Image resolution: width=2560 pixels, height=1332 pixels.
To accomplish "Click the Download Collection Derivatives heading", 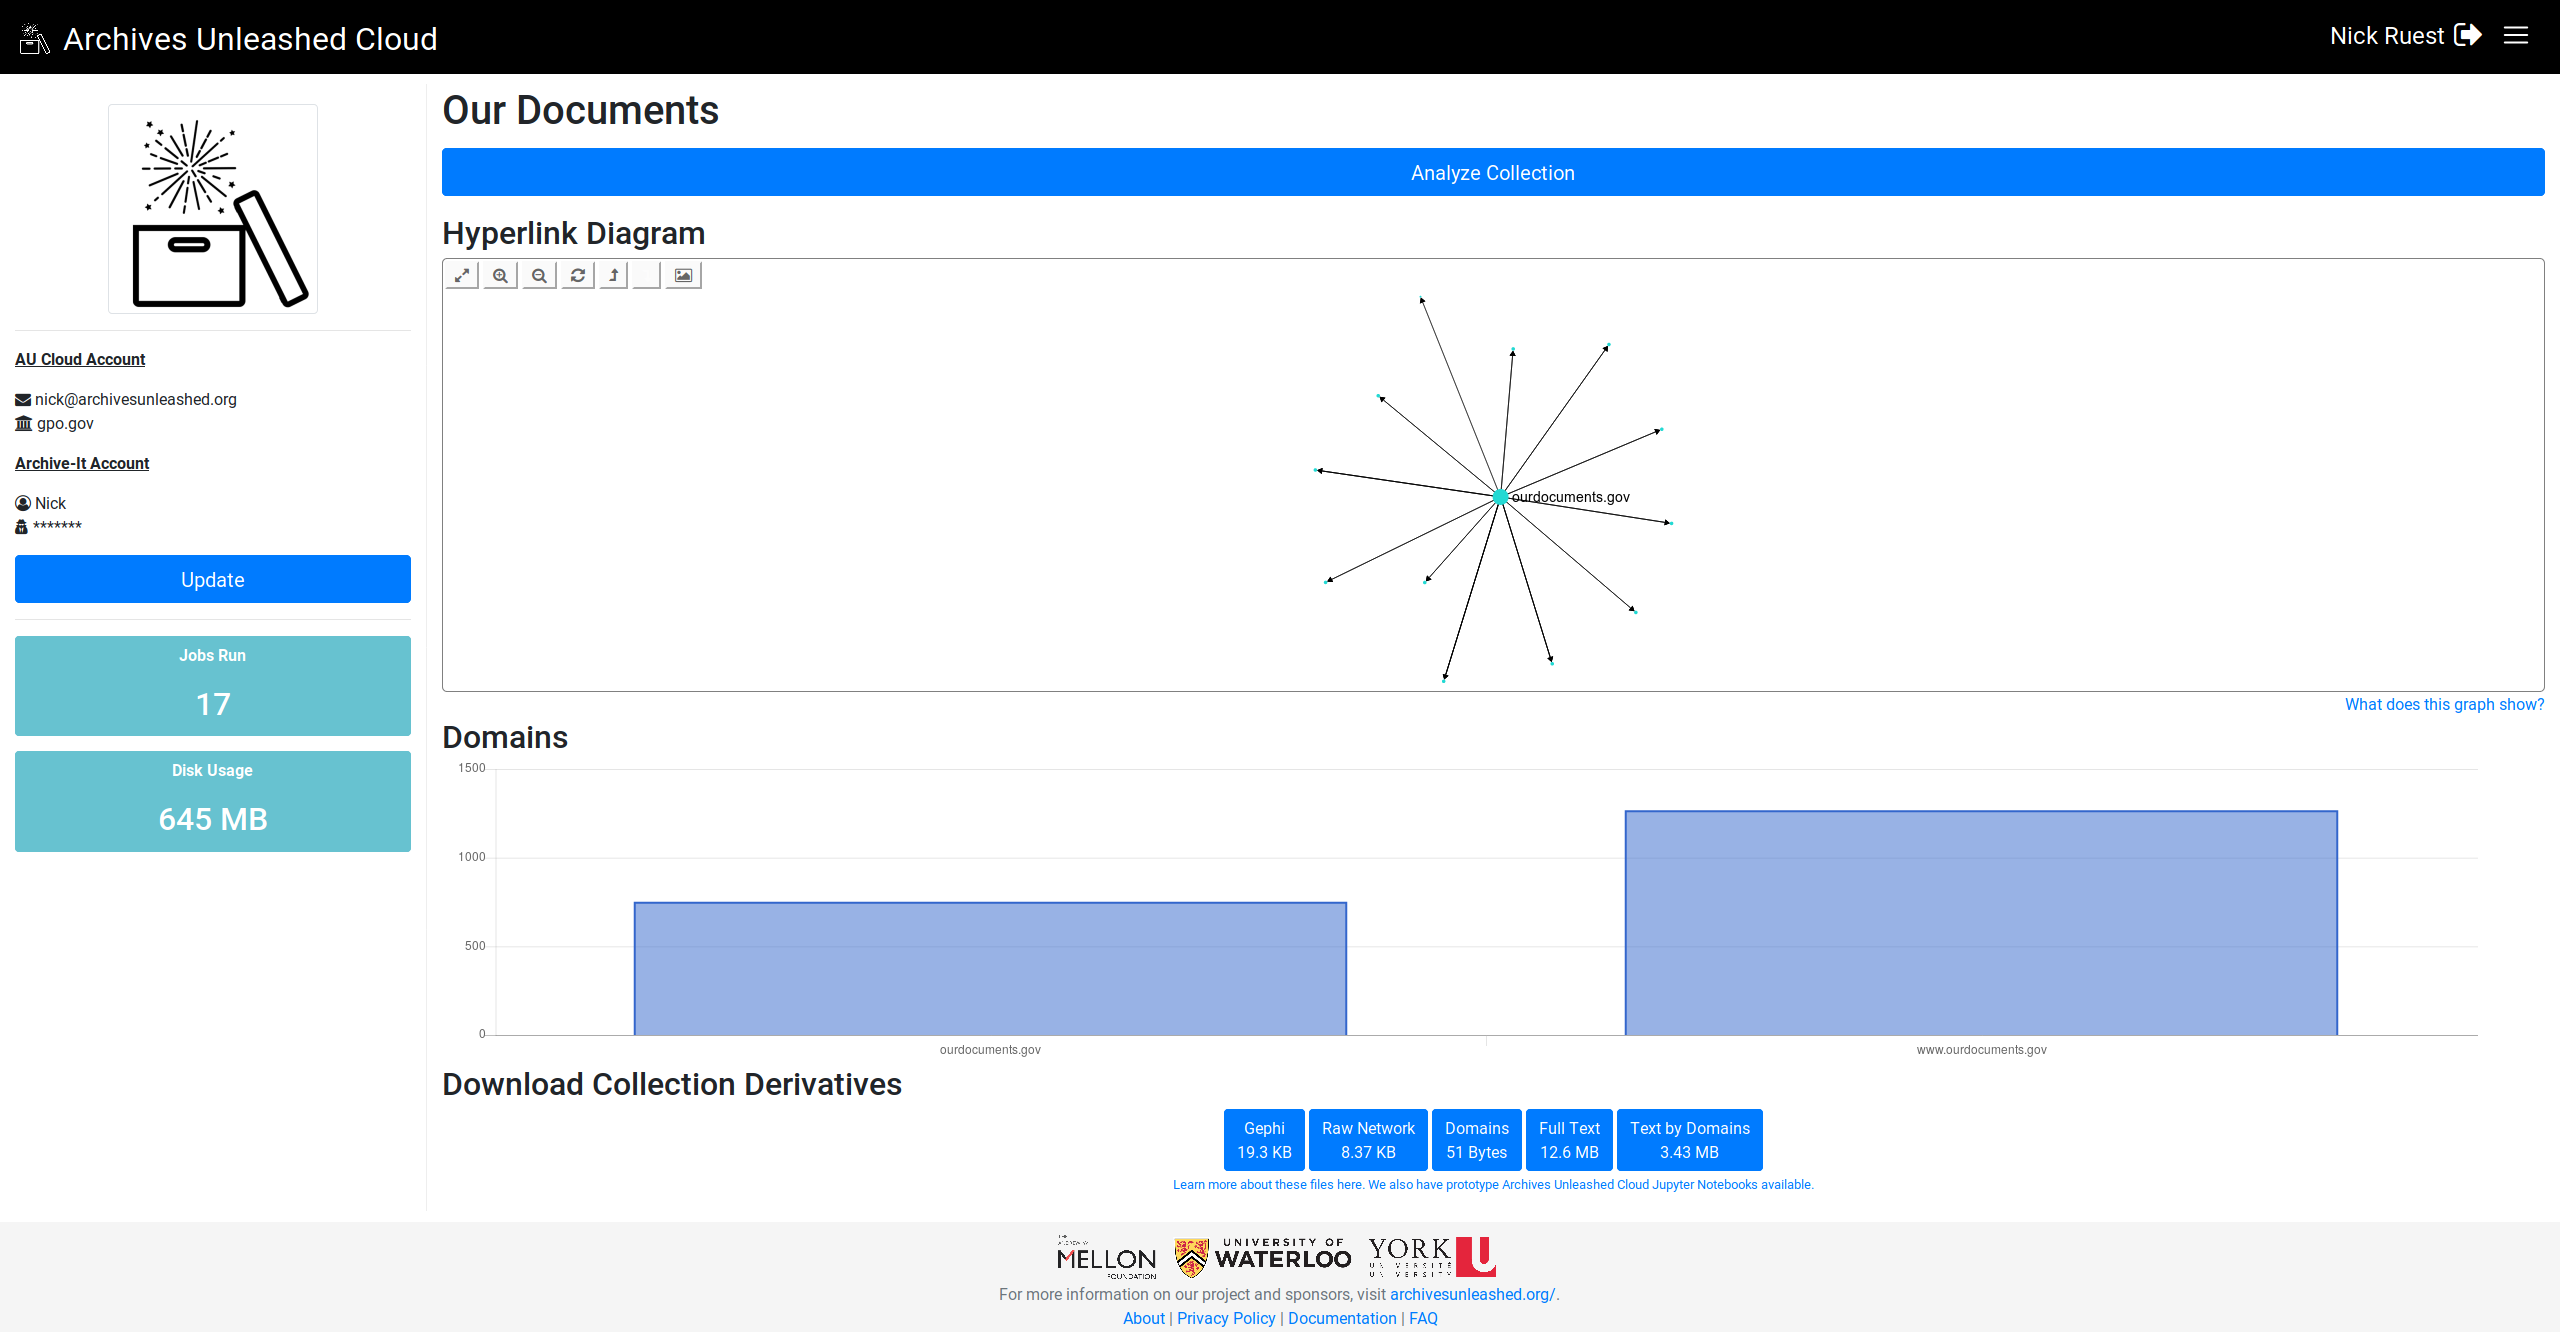I will click(672, 1084).
